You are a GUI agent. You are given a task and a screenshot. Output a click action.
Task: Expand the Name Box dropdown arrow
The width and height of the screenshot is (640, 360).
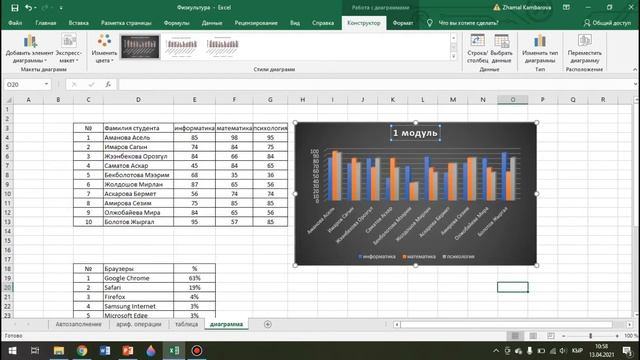47,84
